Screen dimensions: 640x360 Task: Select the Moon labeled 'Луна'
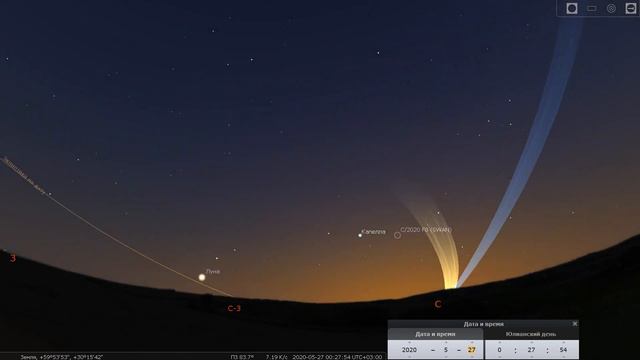(x=202, y=277)
